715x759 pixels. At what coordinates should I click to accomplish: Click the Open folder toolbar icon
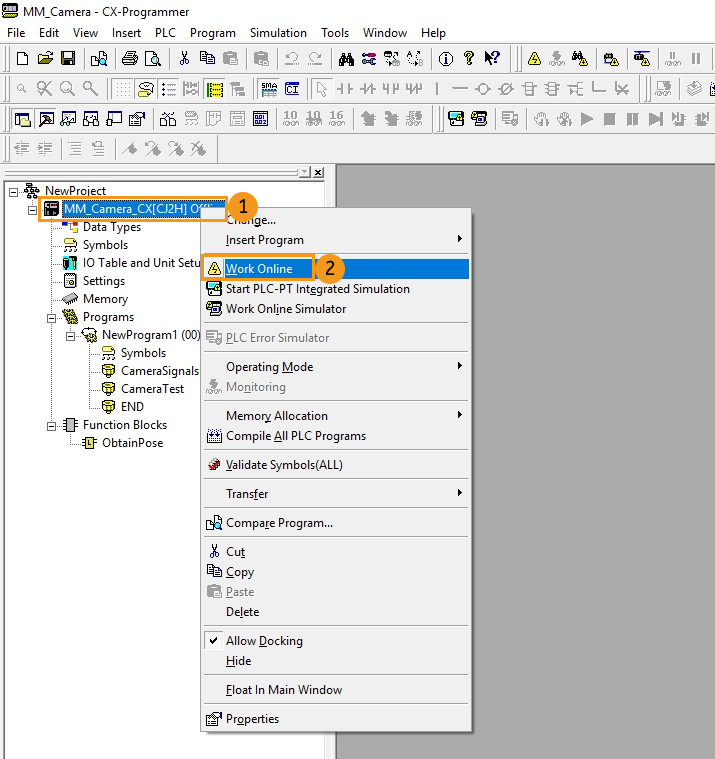pyautogui.click(x=45, y=58)
